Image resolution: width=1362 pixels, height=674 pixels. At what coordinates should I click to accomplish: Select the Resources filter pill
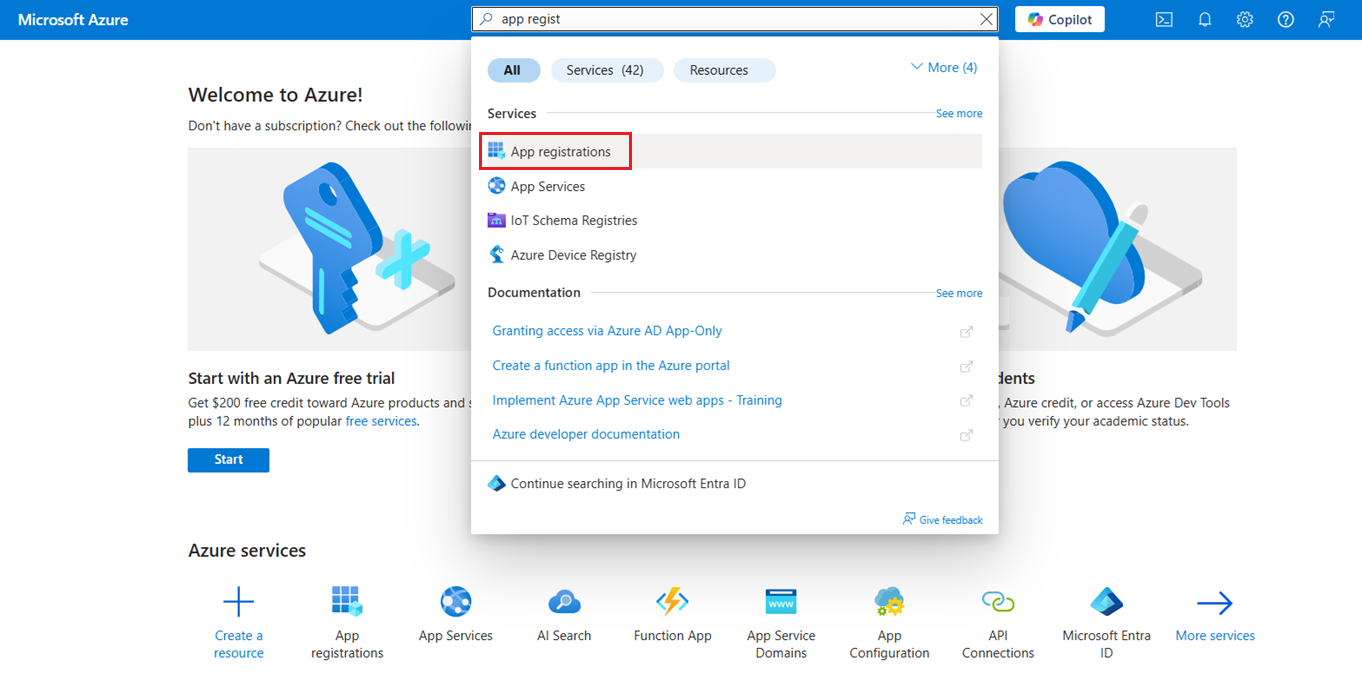[724, 70]
